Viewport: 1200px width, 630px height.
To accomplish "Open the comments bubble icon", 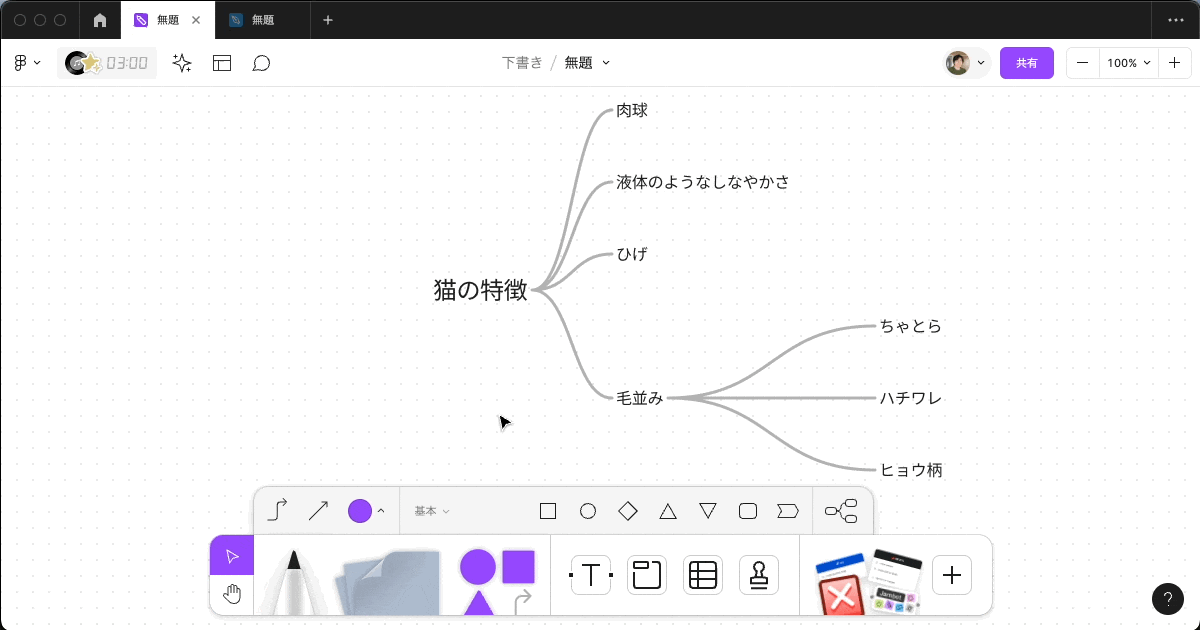I will point(261,62).
